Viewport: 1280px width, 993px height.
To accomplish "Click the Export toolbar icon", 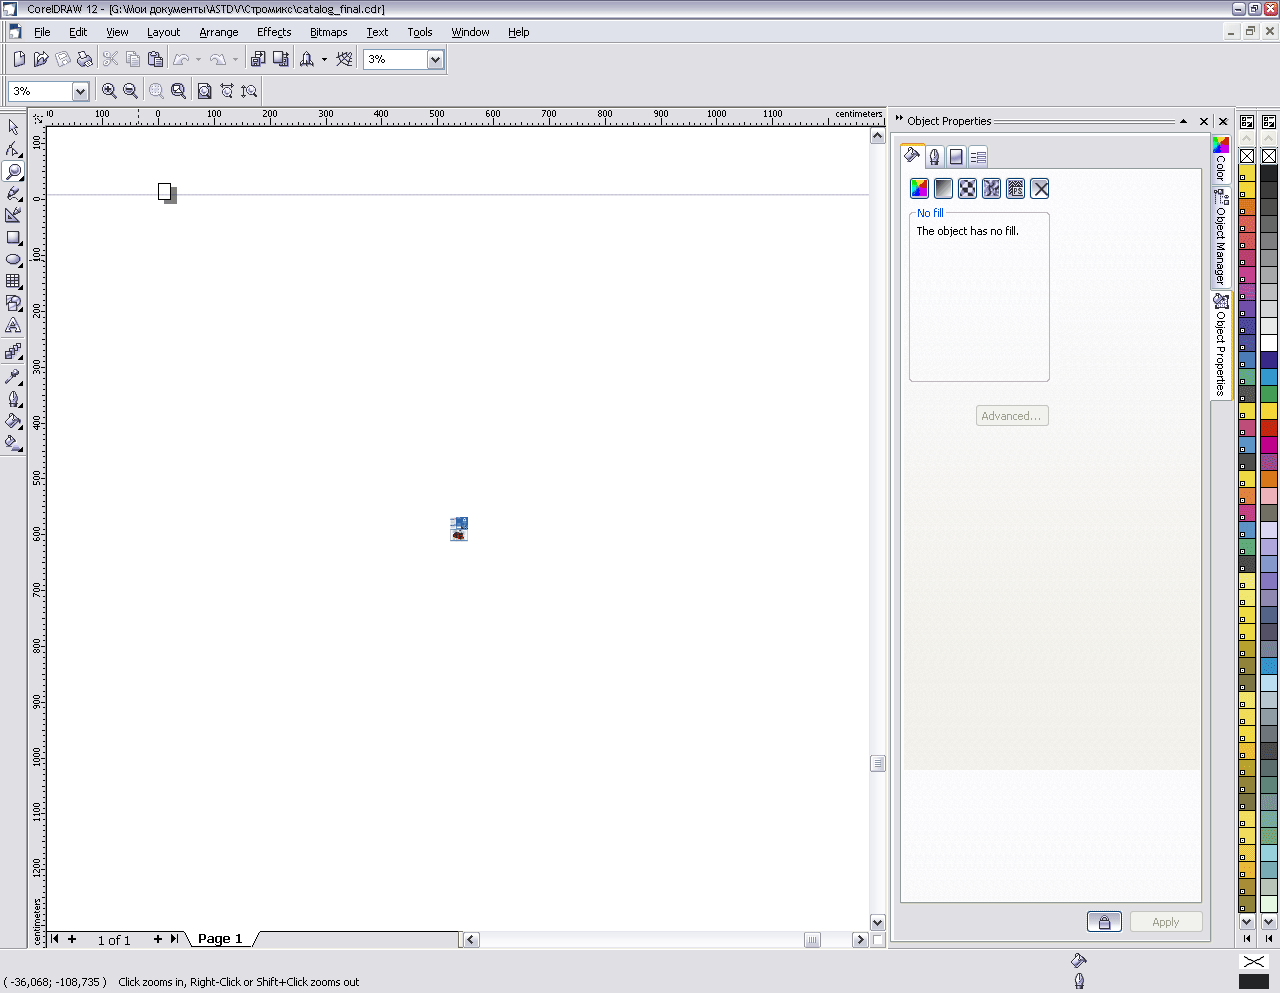I will (x=280, y=59).
